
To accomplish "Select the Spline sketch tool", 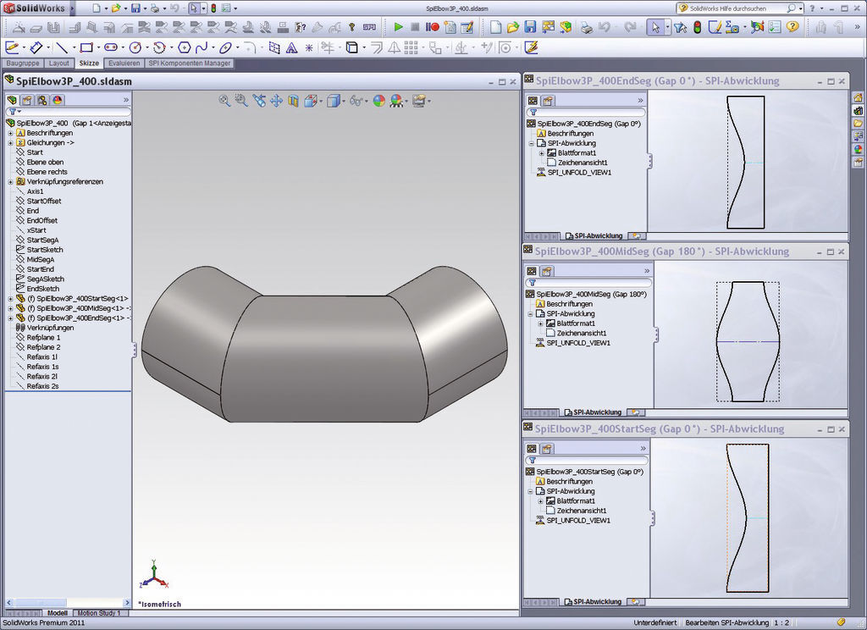I will pos(202,48).
